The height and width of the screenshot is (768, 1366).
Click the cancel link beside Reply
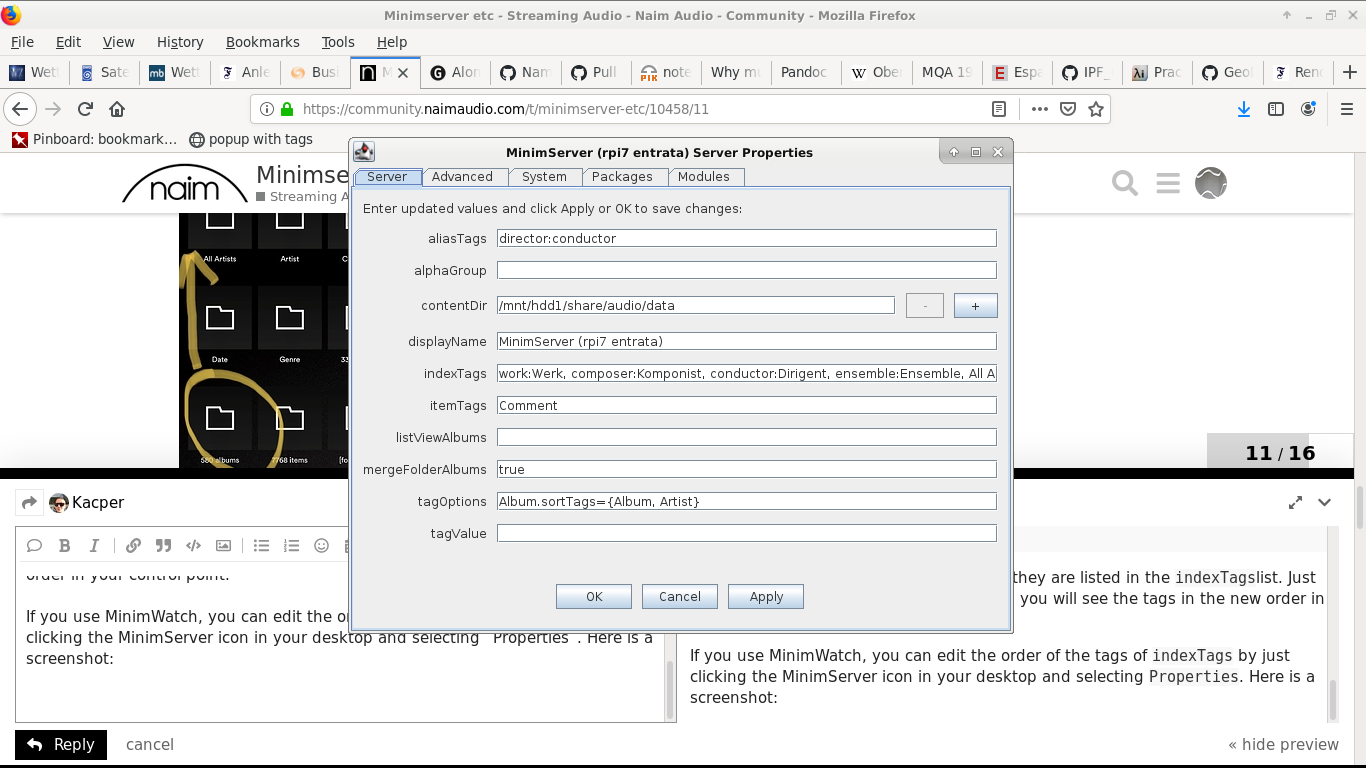pos(150,744)
